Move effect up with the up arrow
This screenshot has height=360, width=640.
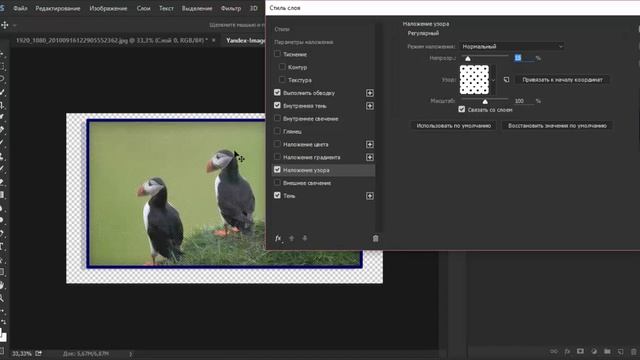(x=291, y=238)
